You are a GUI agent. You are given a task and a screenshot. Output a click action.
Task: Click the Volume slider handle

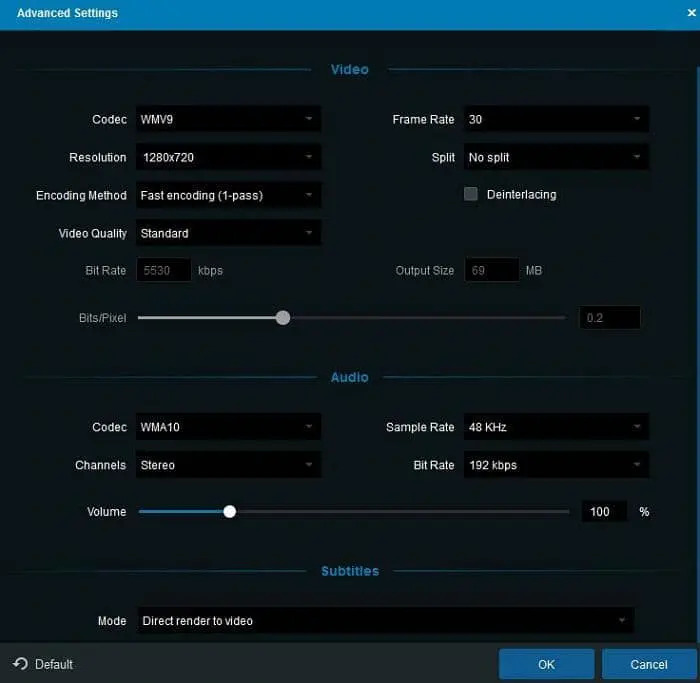230,511
